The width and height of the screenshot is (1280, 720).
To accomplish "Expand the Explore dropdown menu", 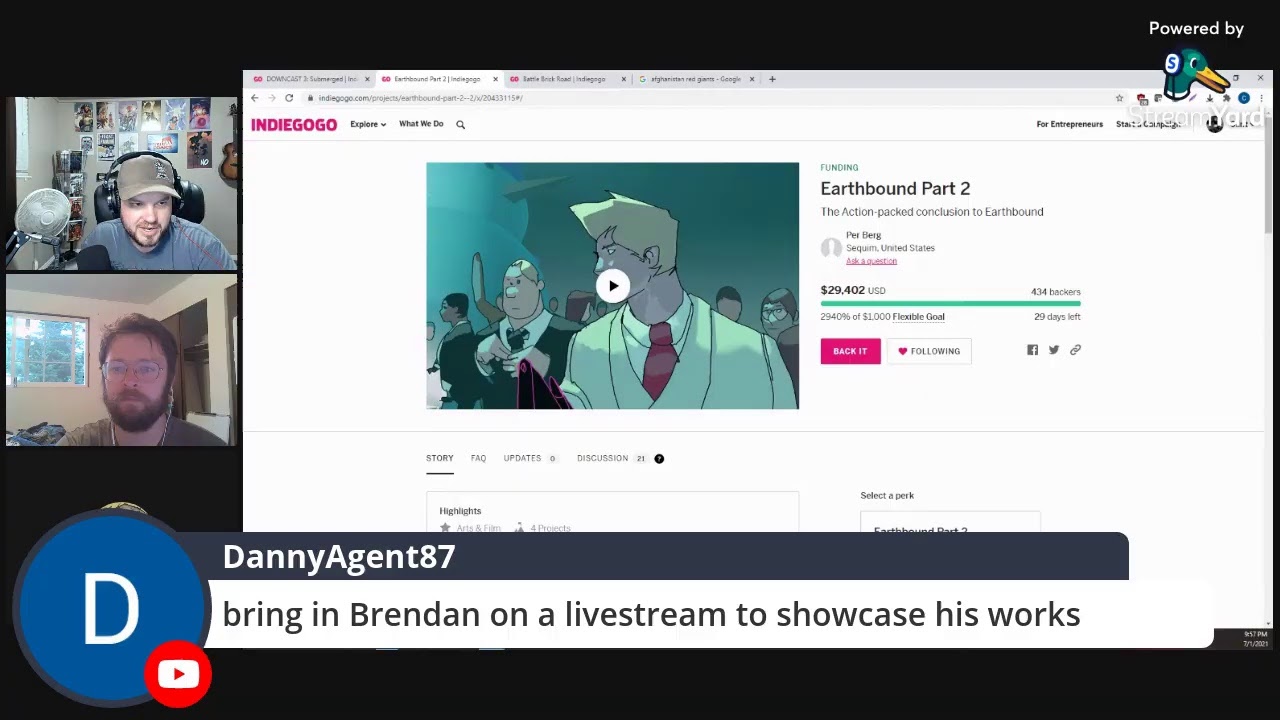I will (x=368, y=124).
